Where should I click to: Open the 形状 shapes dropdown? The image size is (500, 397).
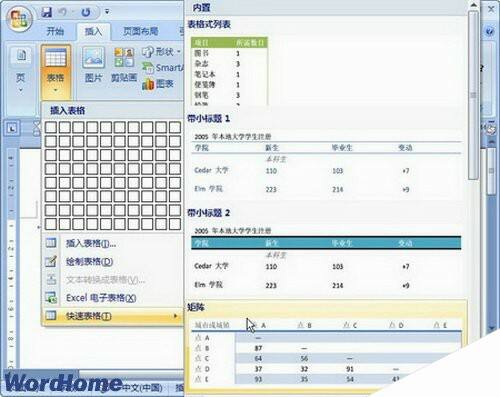pos(162,52)
